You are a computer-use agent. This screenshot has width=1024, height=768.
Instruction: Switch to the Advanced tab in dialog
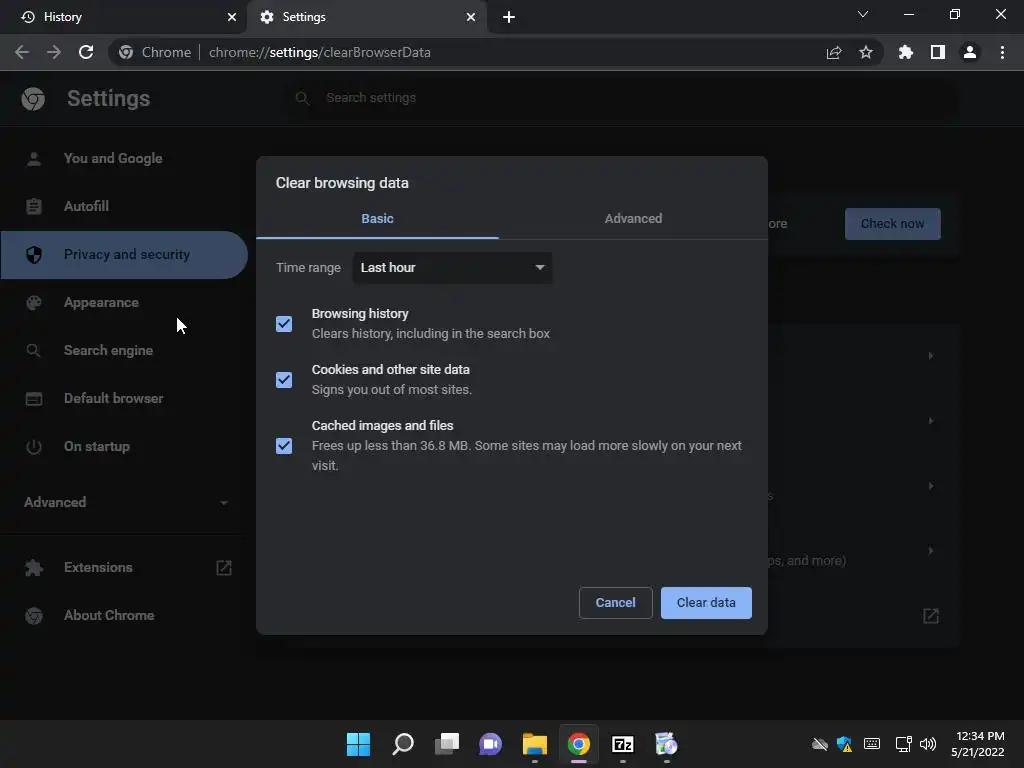pos(633,219)
